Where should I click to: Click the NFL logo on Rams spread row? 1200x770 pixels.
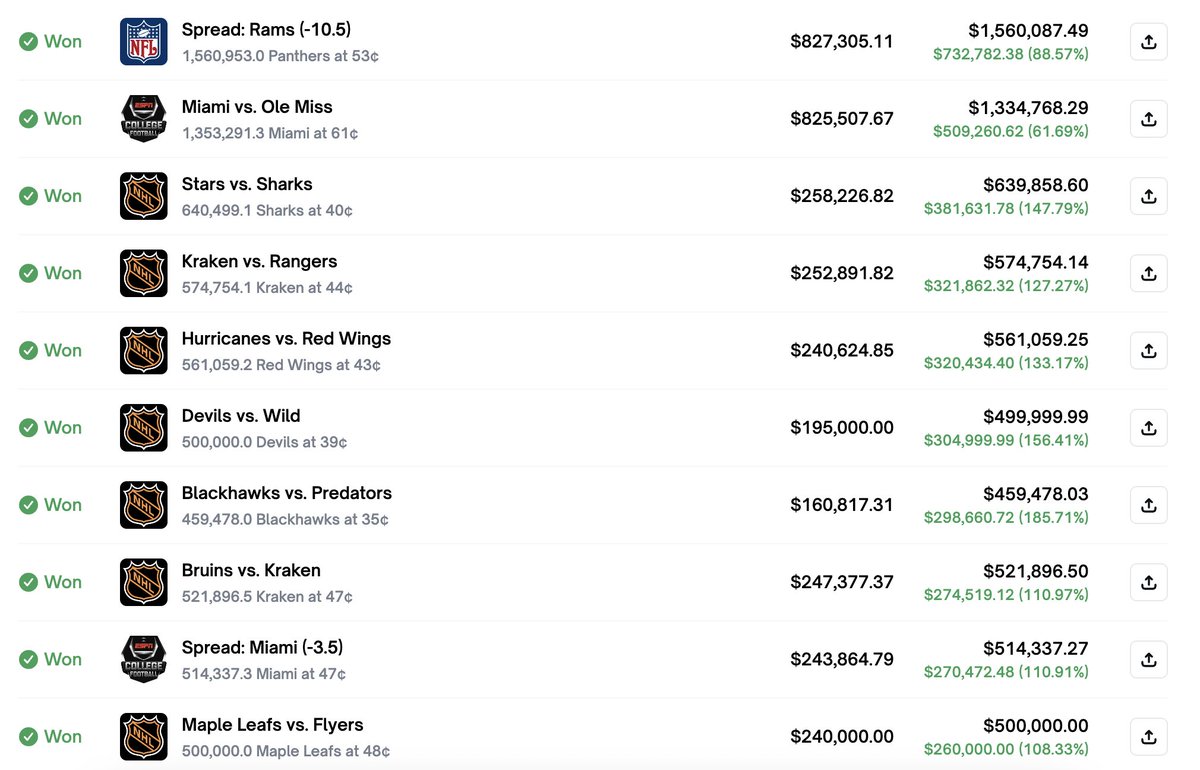pyautogui.click(x=143, y=42)
